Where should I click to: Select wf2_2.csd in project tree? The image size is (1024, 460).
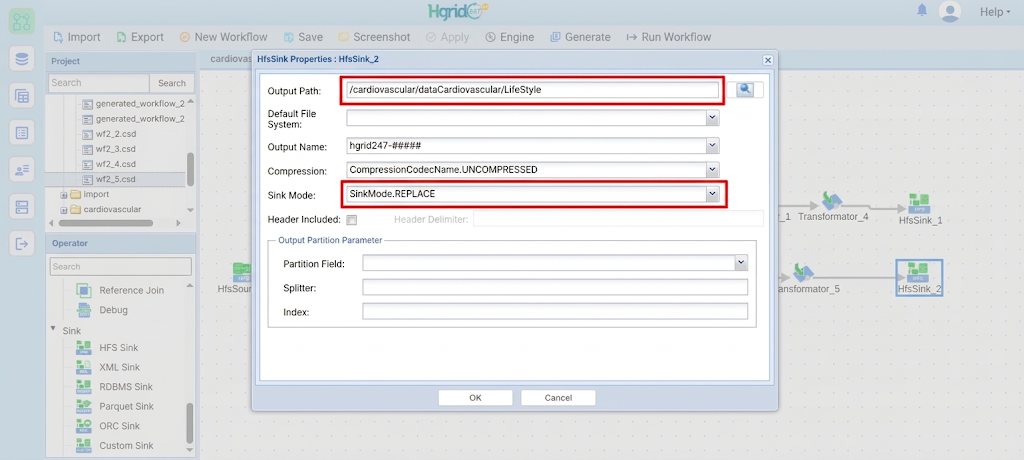tap(116, 134)
